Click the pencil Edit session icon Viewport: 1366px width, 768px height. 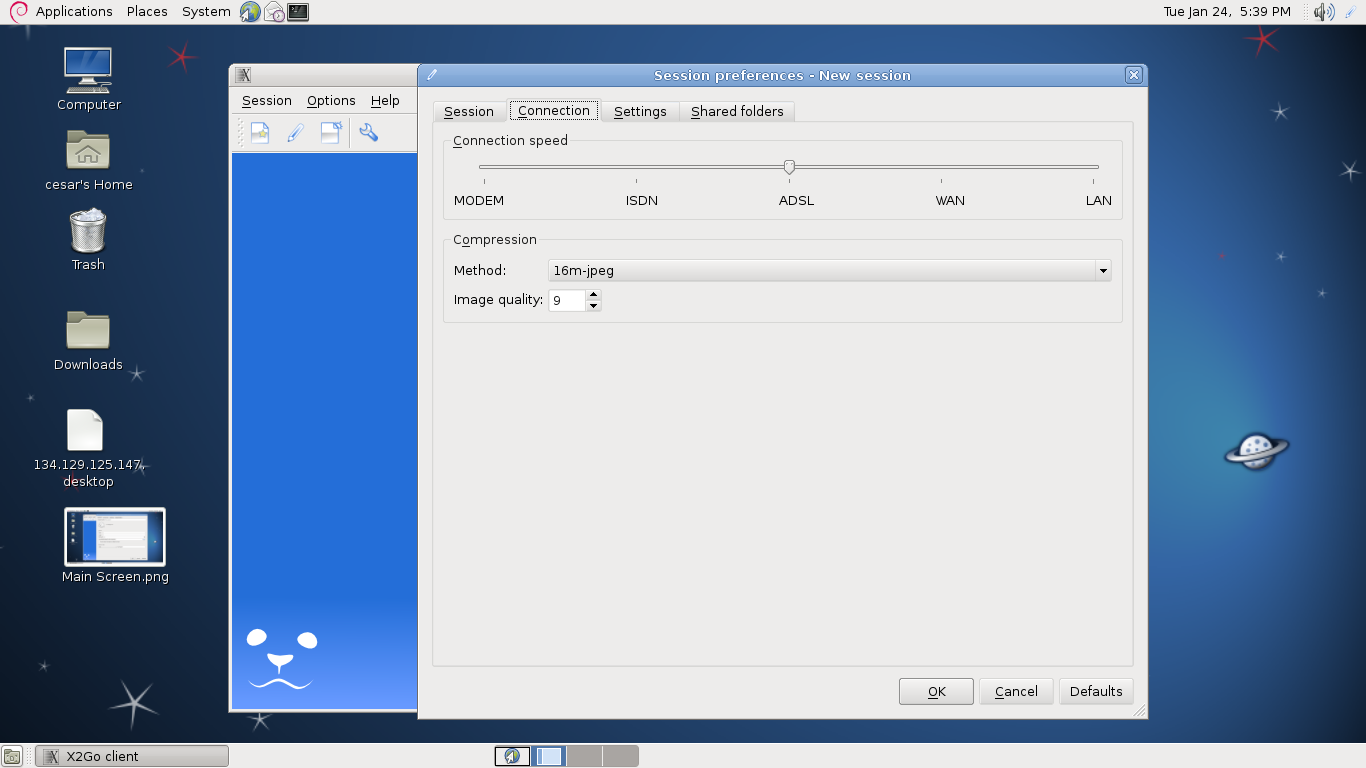point(295,133)
